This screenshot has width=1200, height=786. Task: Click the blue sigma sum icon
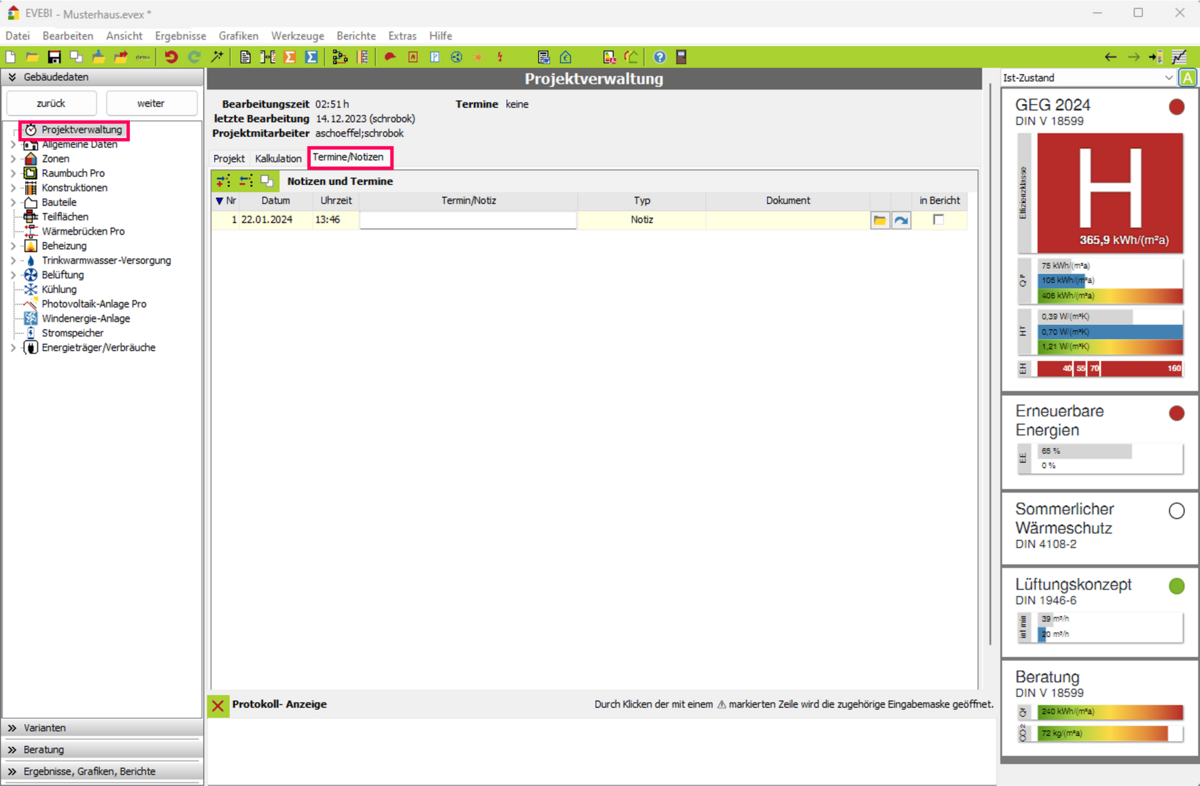311,57
